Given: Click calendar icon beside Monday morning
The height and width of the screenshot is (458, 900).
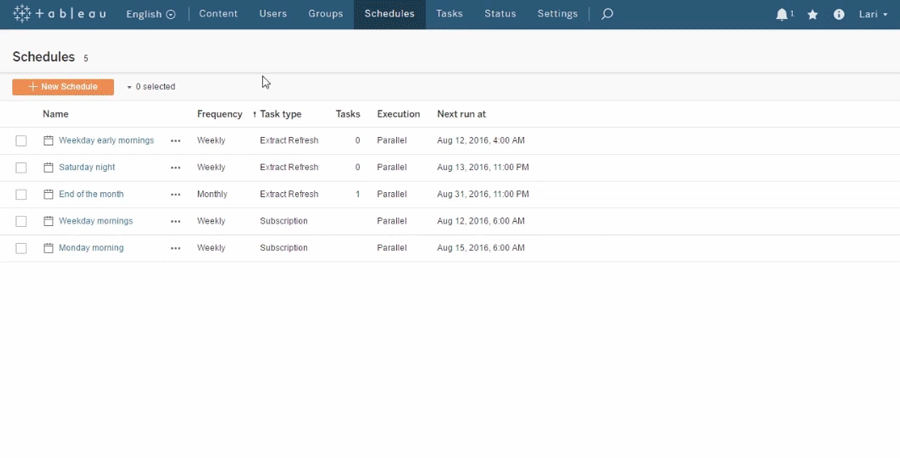Looking at the screenshot, I should click(49, 248).
